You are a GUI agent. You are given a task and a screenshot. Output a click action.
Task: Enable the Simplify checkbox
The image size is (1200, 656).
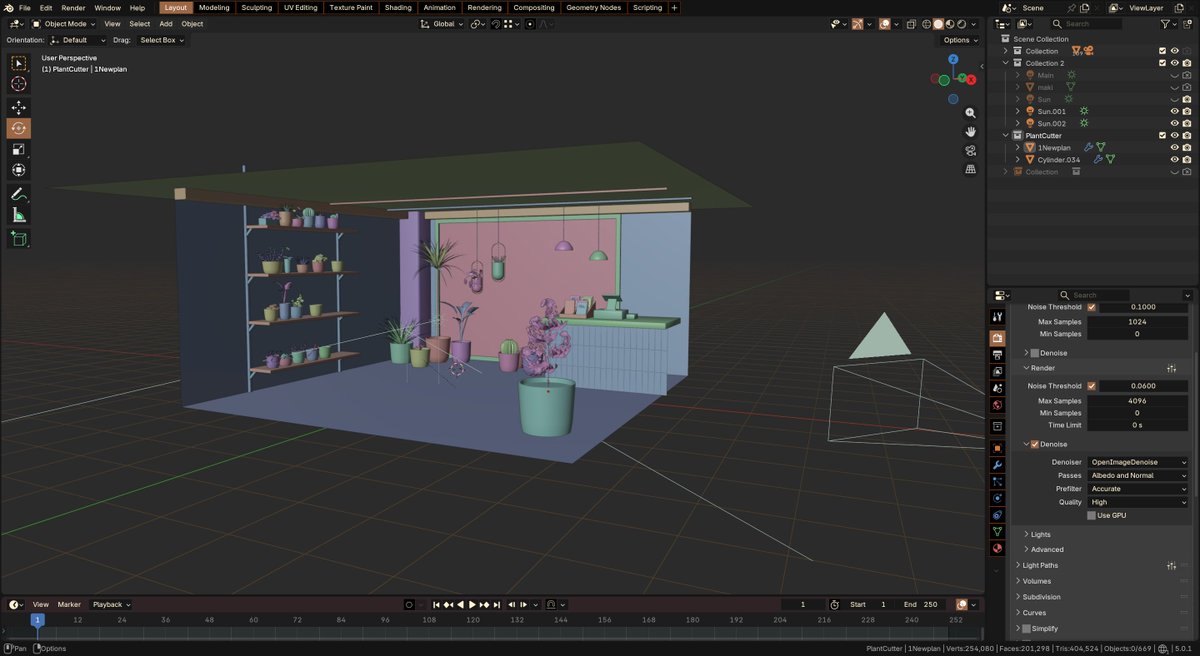click(x=1026, y=629)
